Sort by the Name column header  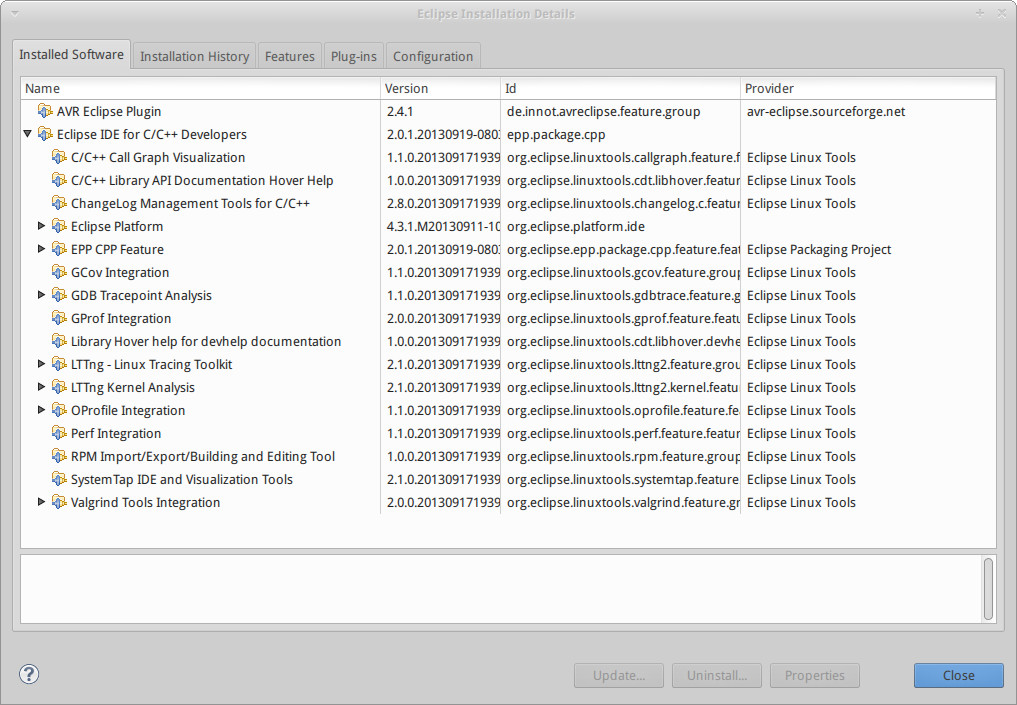click(200, 88)
